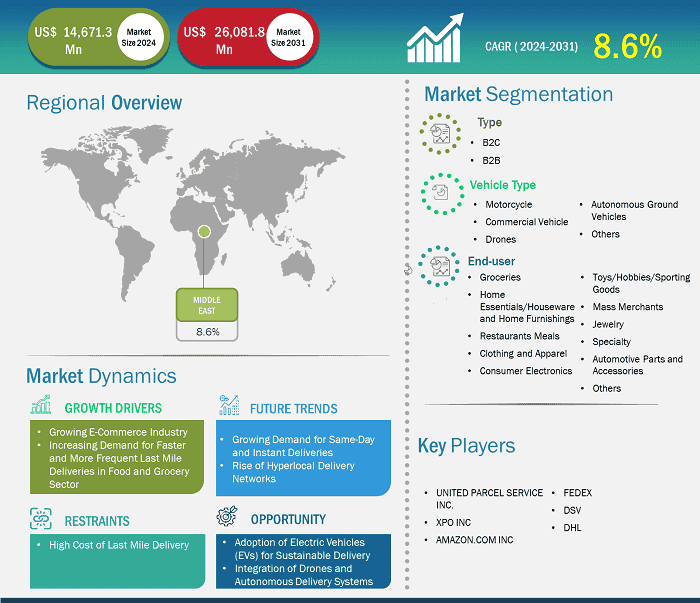Click the Growth Drivers bar chart icon
This screenshot has height=603, width=700.
pos(41,404)
